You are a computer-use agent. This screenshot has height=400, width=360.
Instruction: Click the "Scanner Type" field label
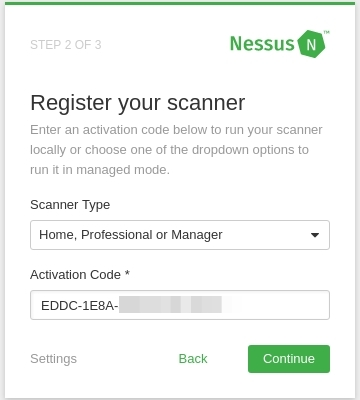(x=70, y=204)
